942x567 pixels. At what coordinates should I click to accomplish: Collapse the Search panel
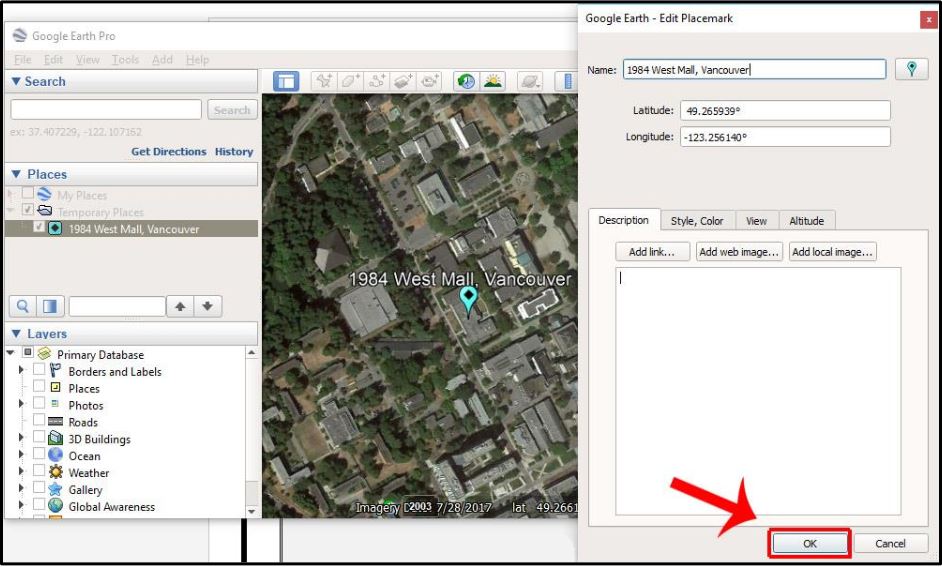16,81
